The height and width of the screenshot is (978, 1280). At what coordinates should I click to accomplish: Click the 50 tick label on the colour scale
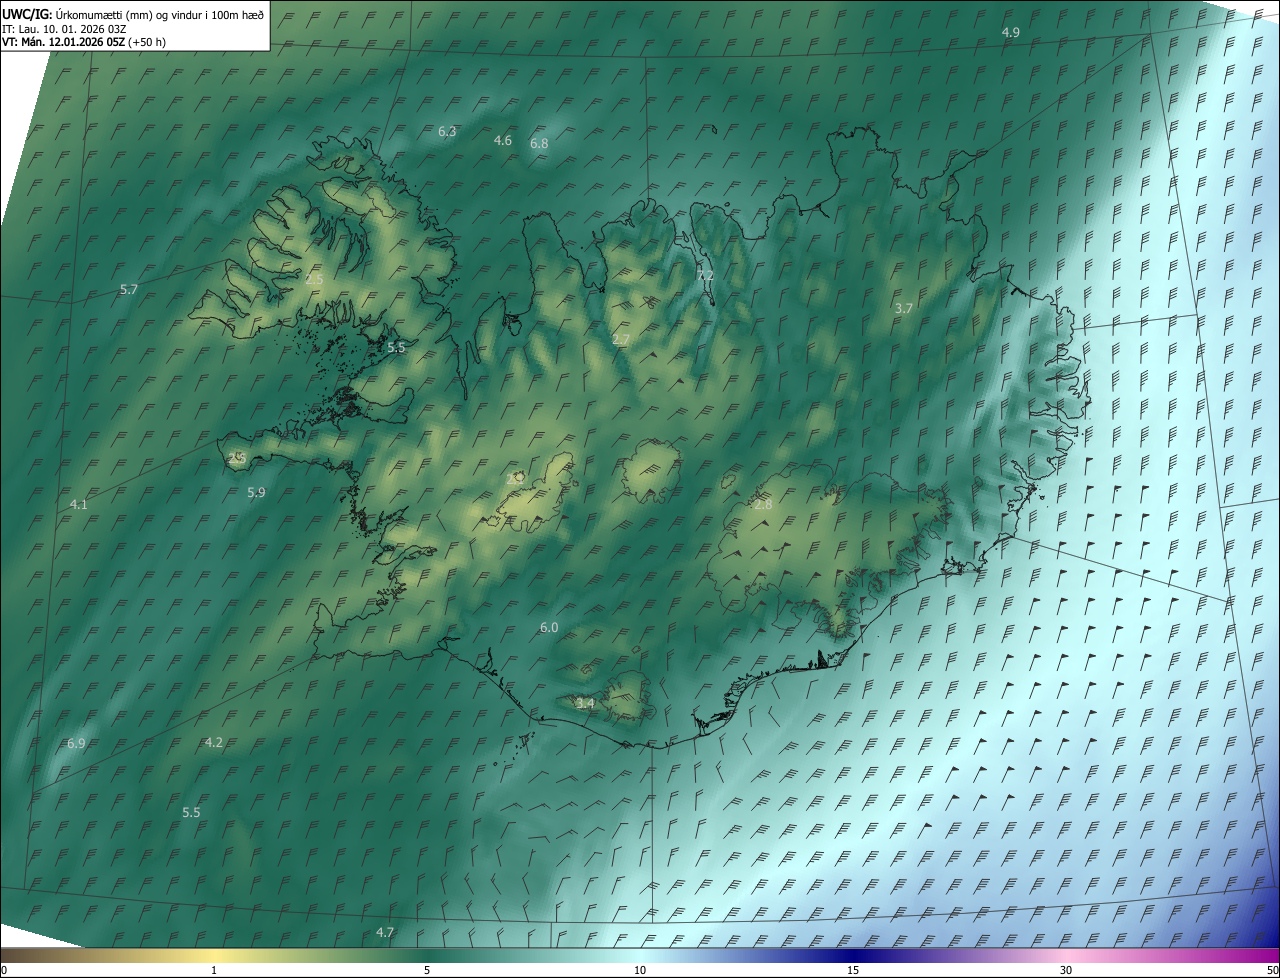[1272, 971]
